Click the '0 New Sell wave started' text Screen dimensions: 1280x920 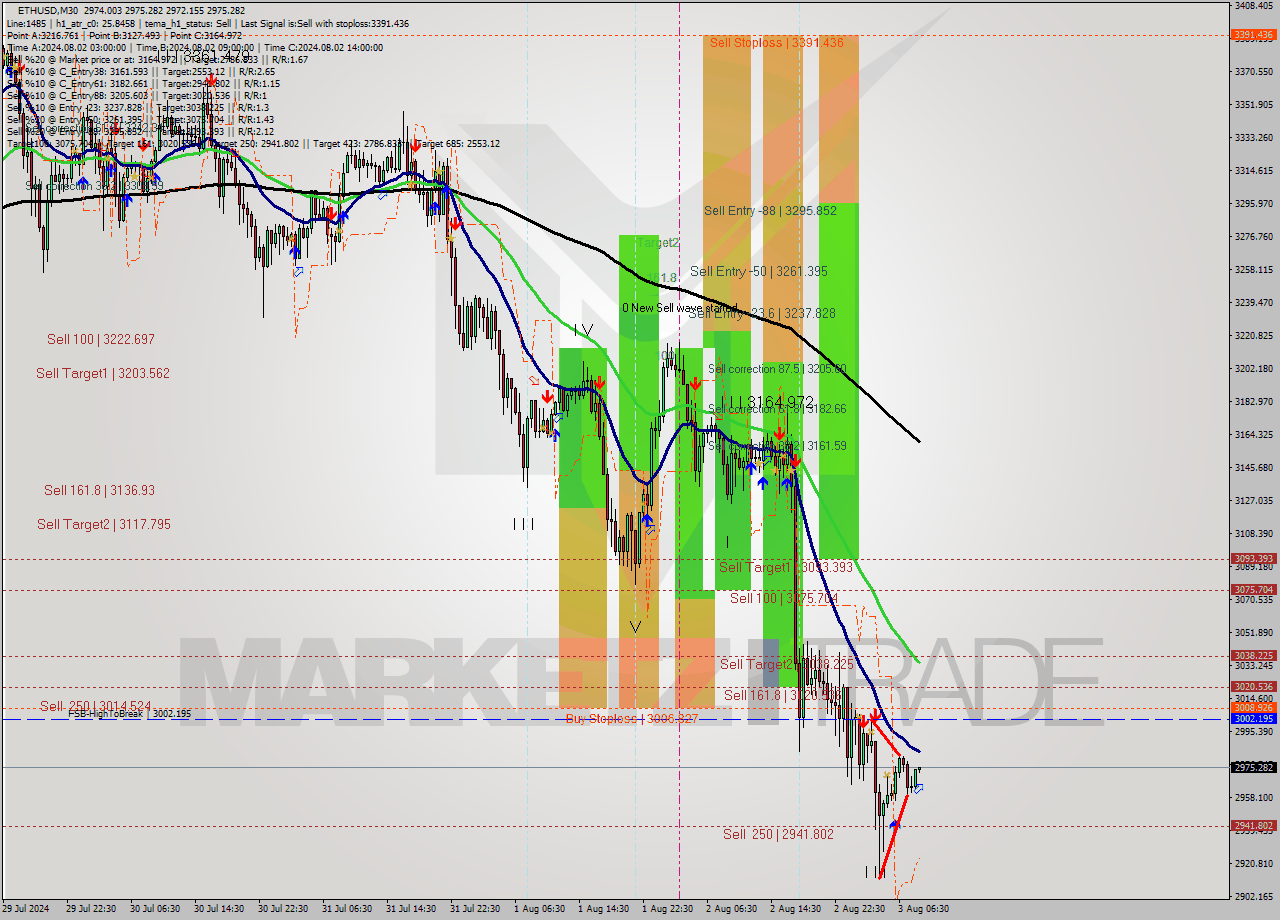point(679,308)
